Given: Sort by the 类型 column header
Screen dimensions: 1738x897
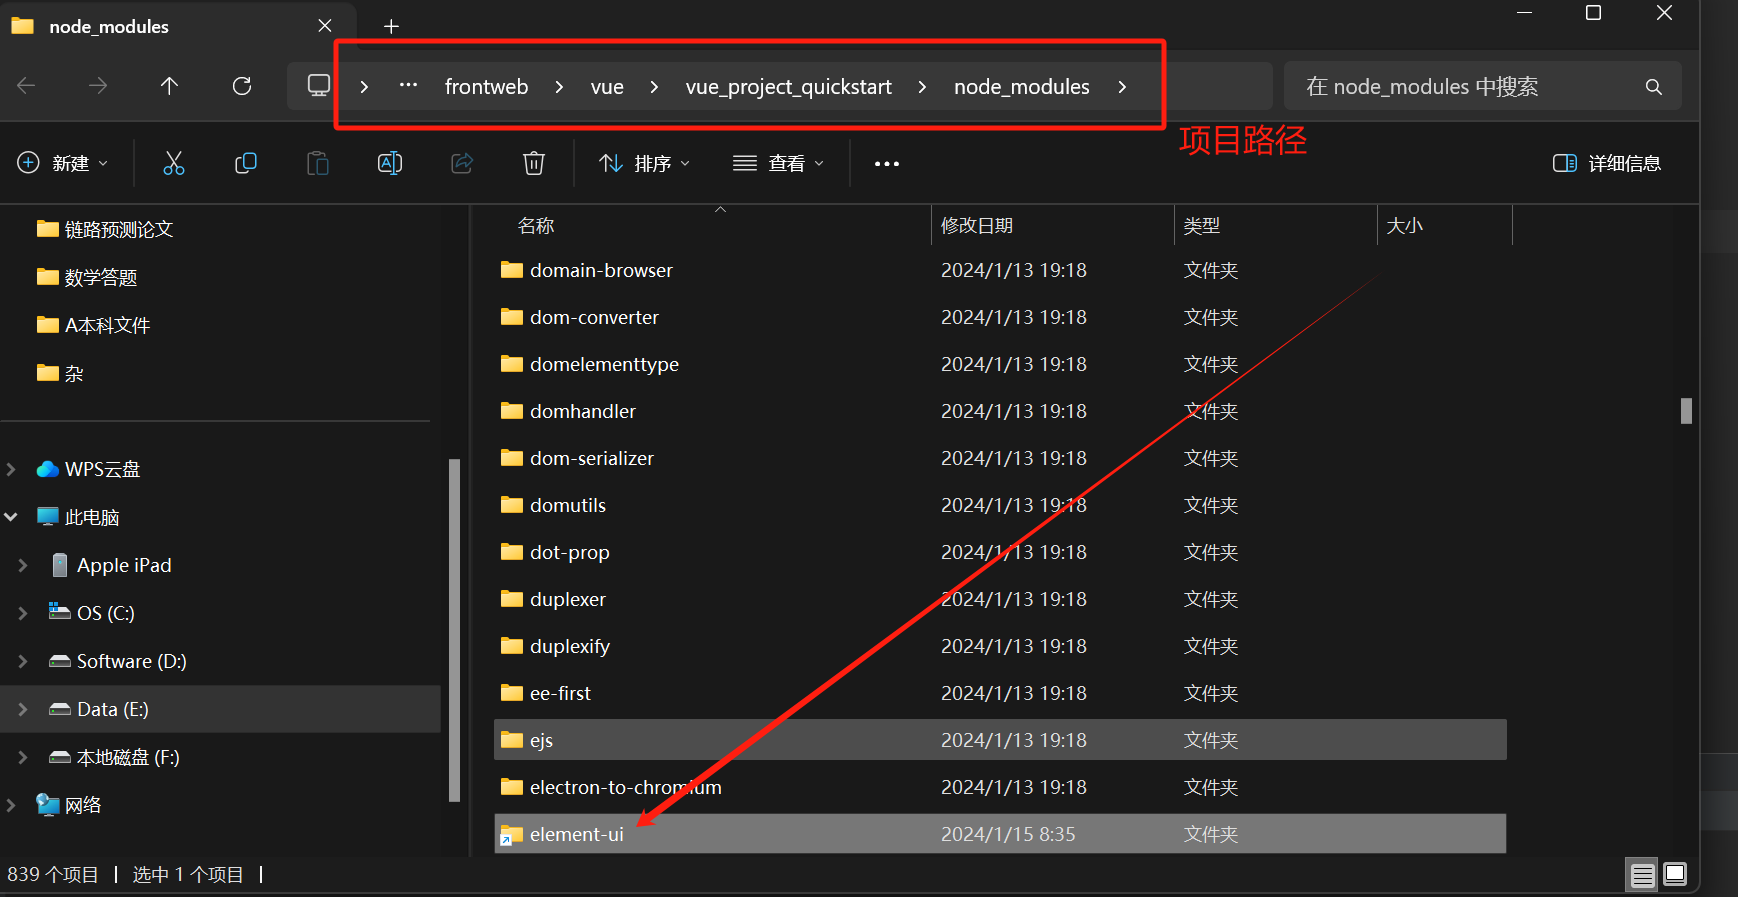Looking at the screenshot, I should (1276, 225).
